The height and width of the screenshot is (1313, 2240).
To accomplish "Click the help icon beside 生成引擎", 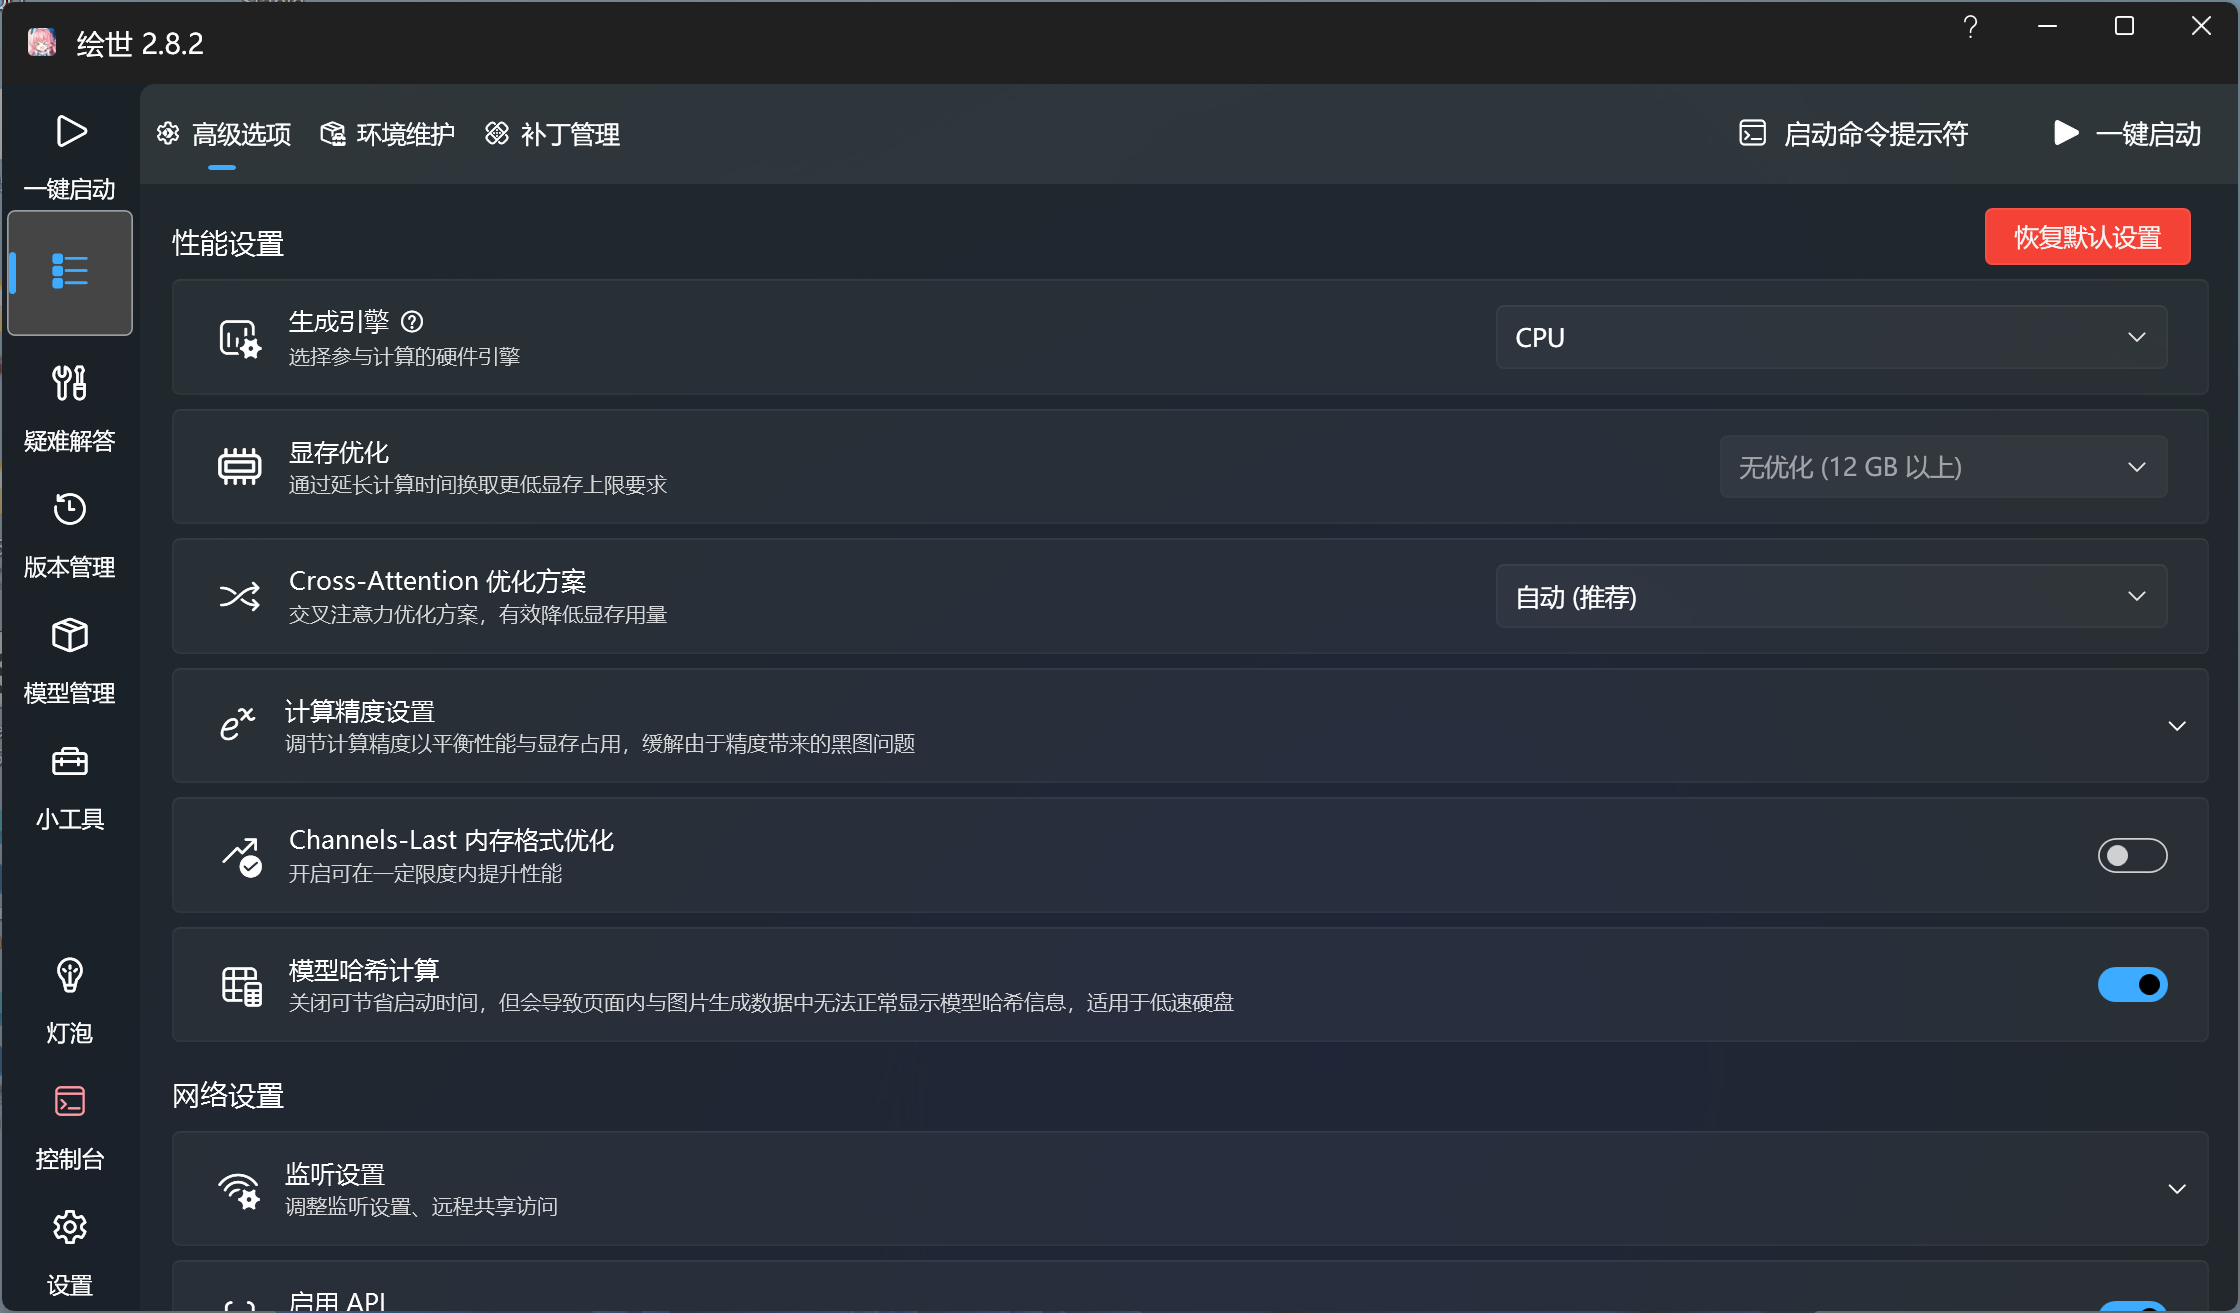I will (412, 322).
